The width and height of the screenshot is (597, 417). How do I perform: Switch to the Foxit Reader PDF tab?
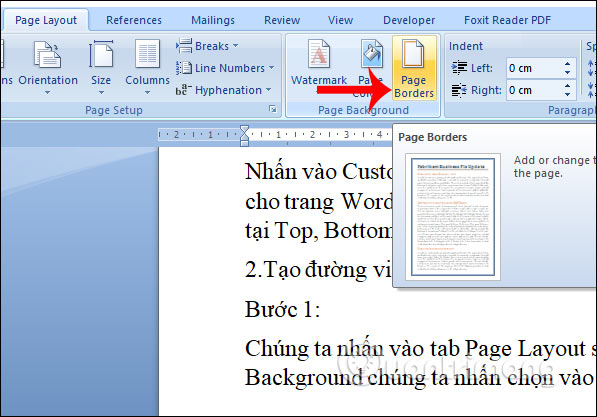(x=507, y=20)
